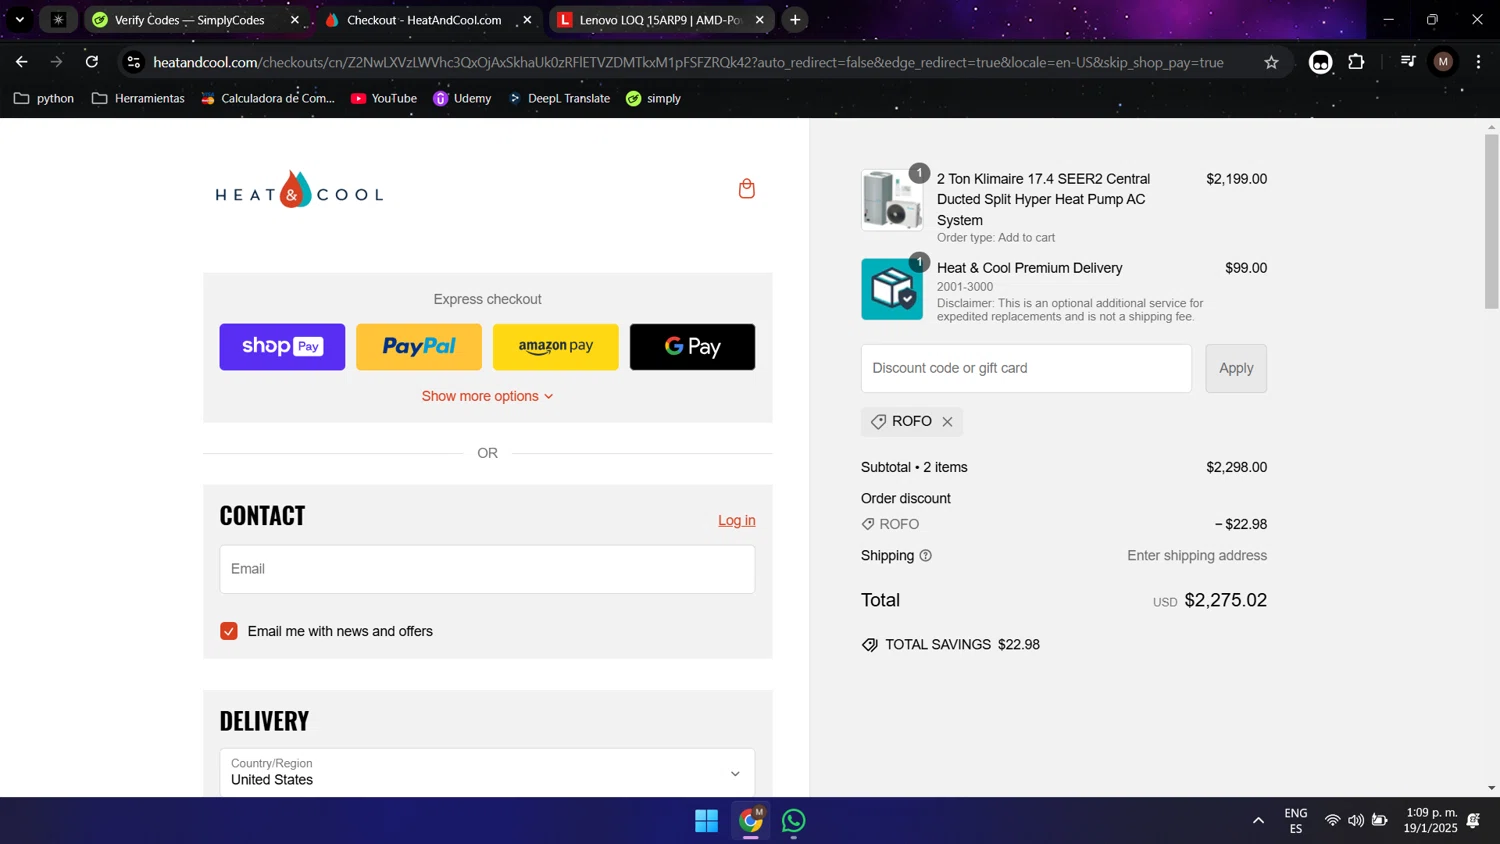The width and height of the screenshot is (1500, 844).
Task: Reload the checkout page
Action: [x=92, y=62]
